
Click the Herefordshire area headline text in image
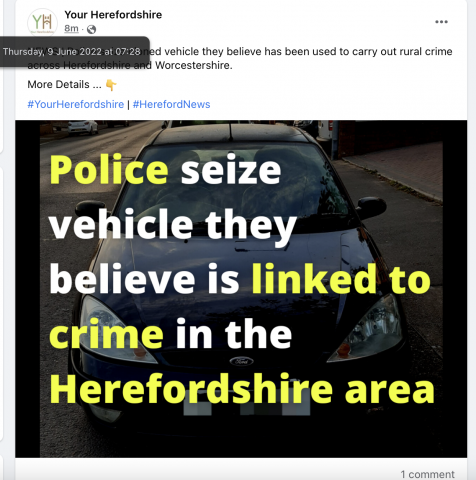tap(242, 388)
